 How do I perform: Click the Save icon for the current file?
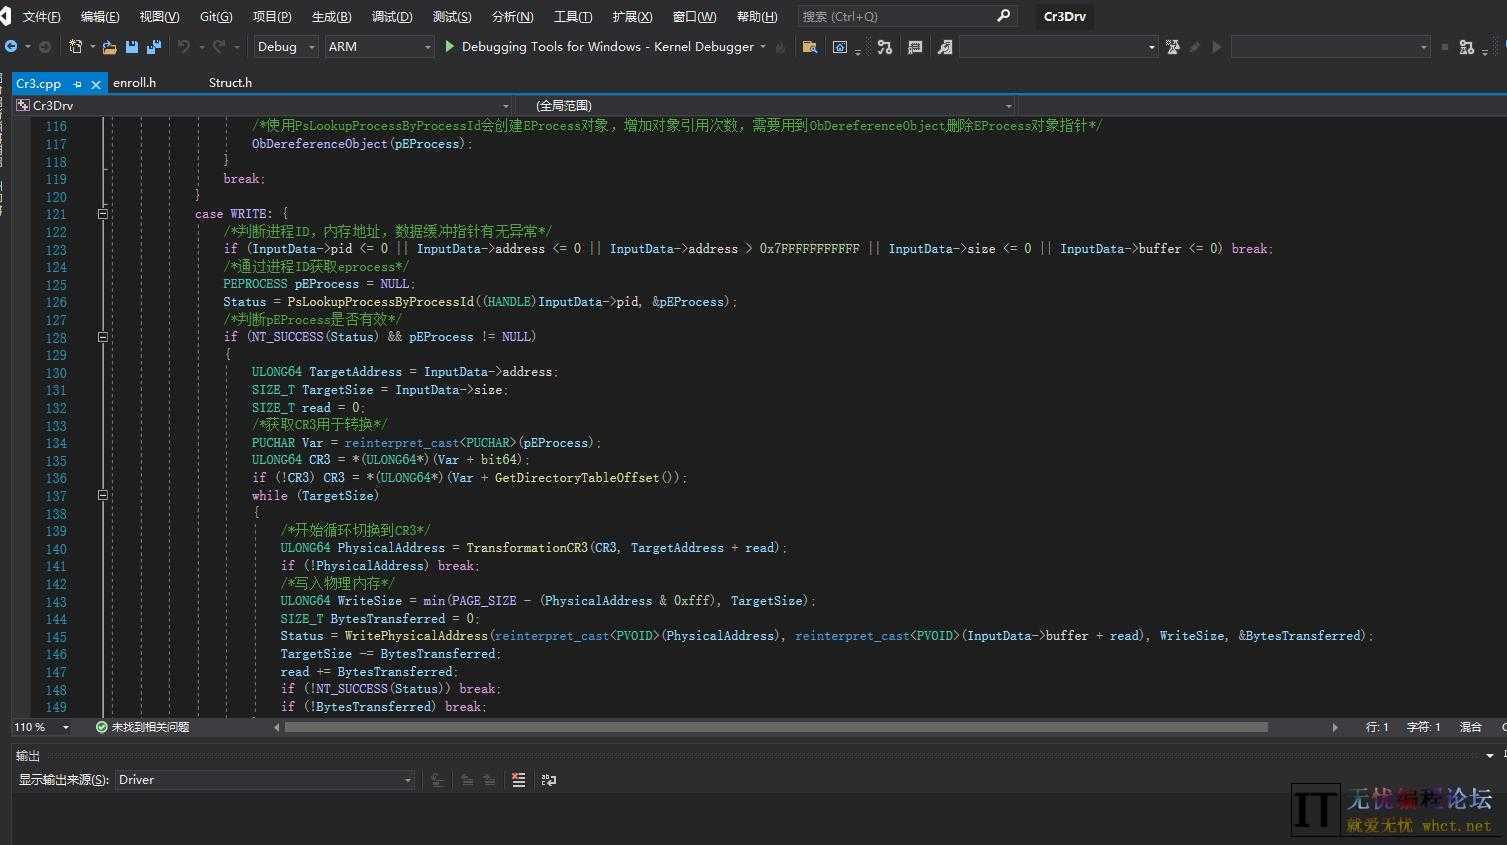click(x=131, y=46)
